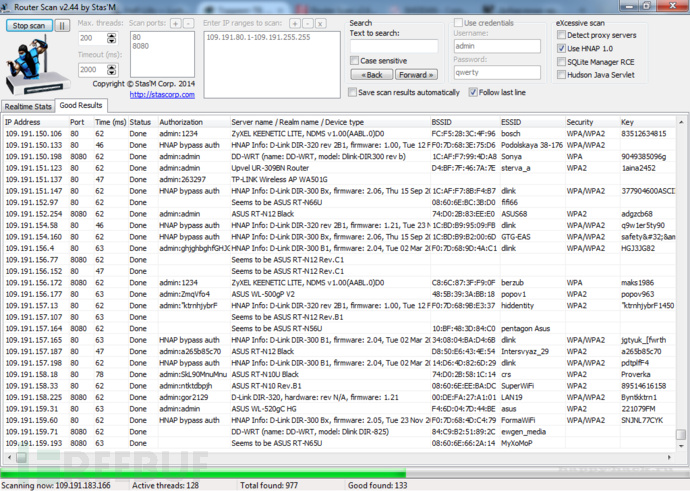
Task: Sort by the Time (ms) column header
Action: [x=110, y=122]
